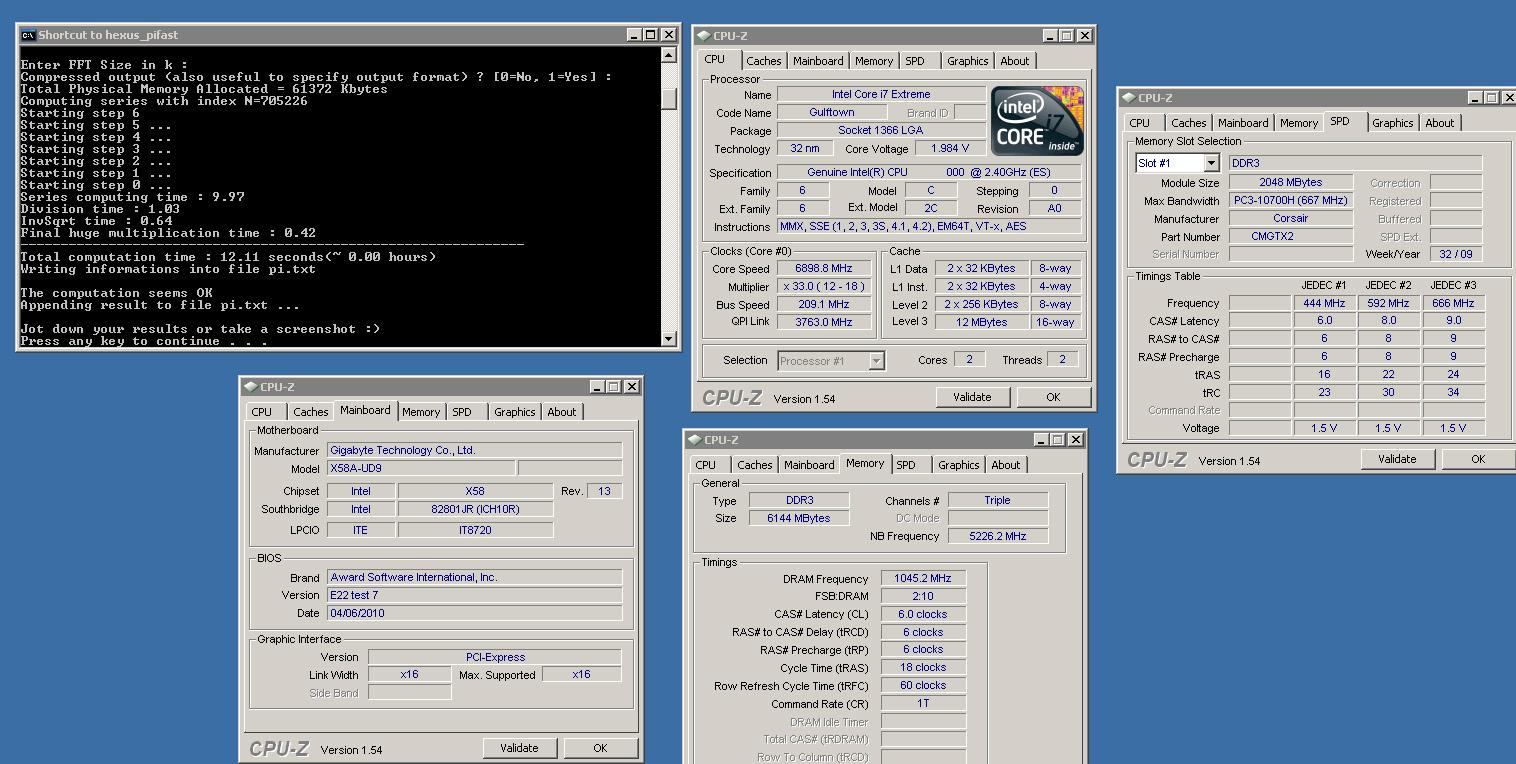Select Graphics tab in SPD window
The height and width of the screenshot is (764, 1516).
[1392, 123]
